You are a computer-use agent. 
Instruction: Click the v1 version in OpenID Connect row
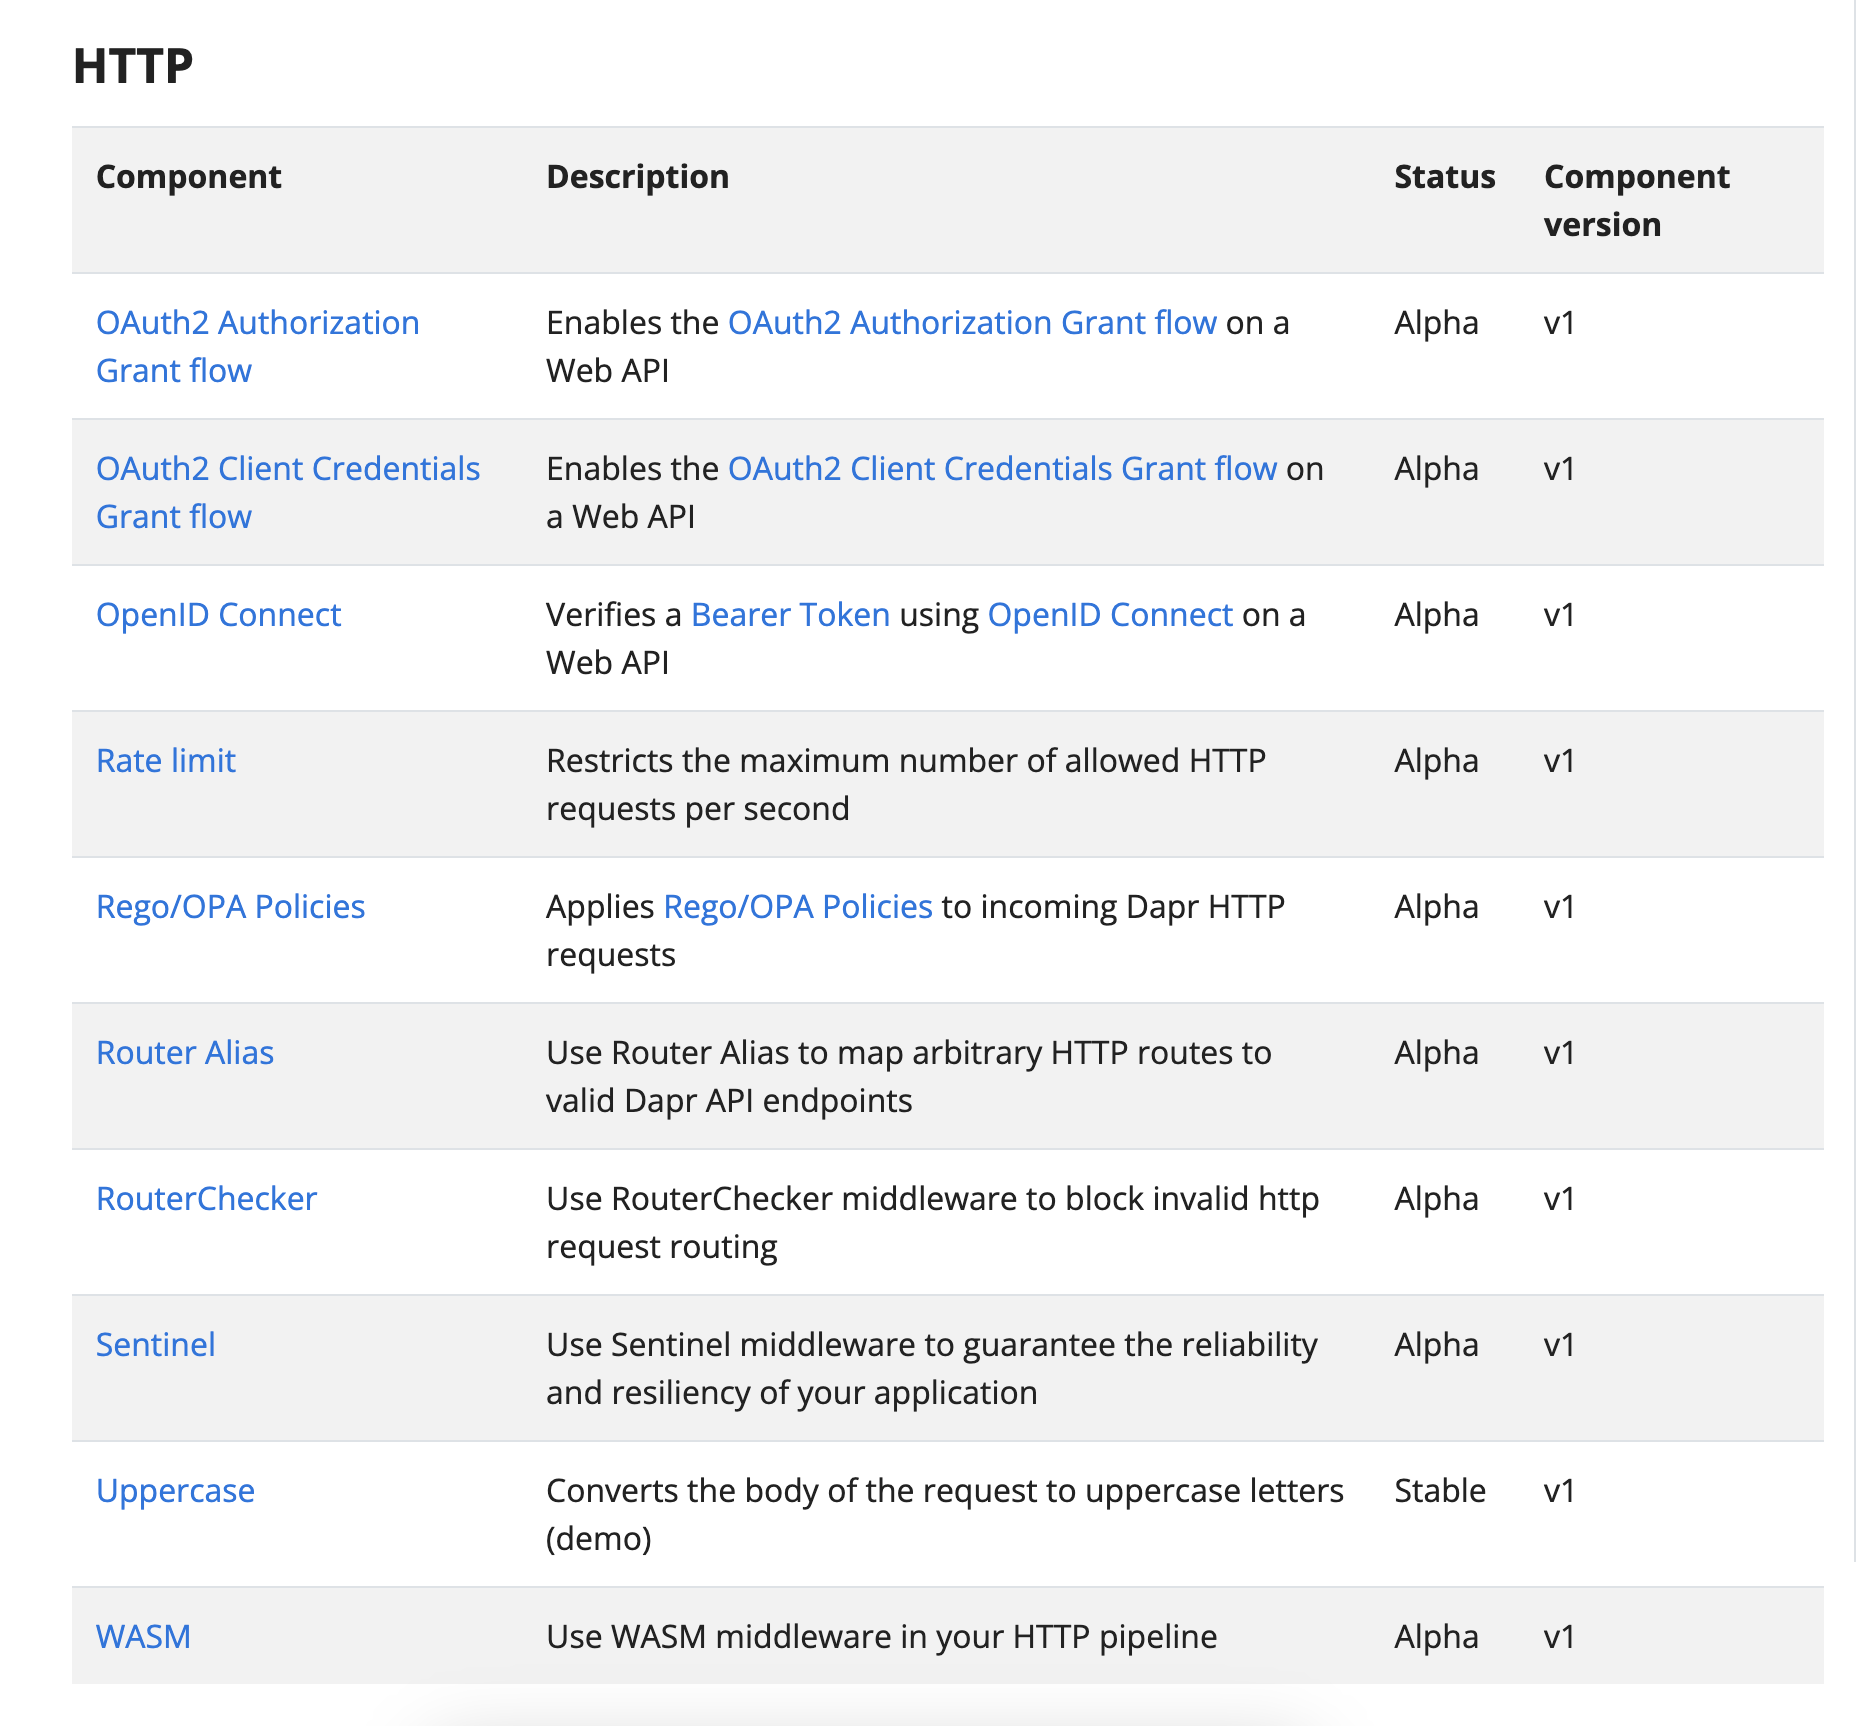coord(1559,614)
